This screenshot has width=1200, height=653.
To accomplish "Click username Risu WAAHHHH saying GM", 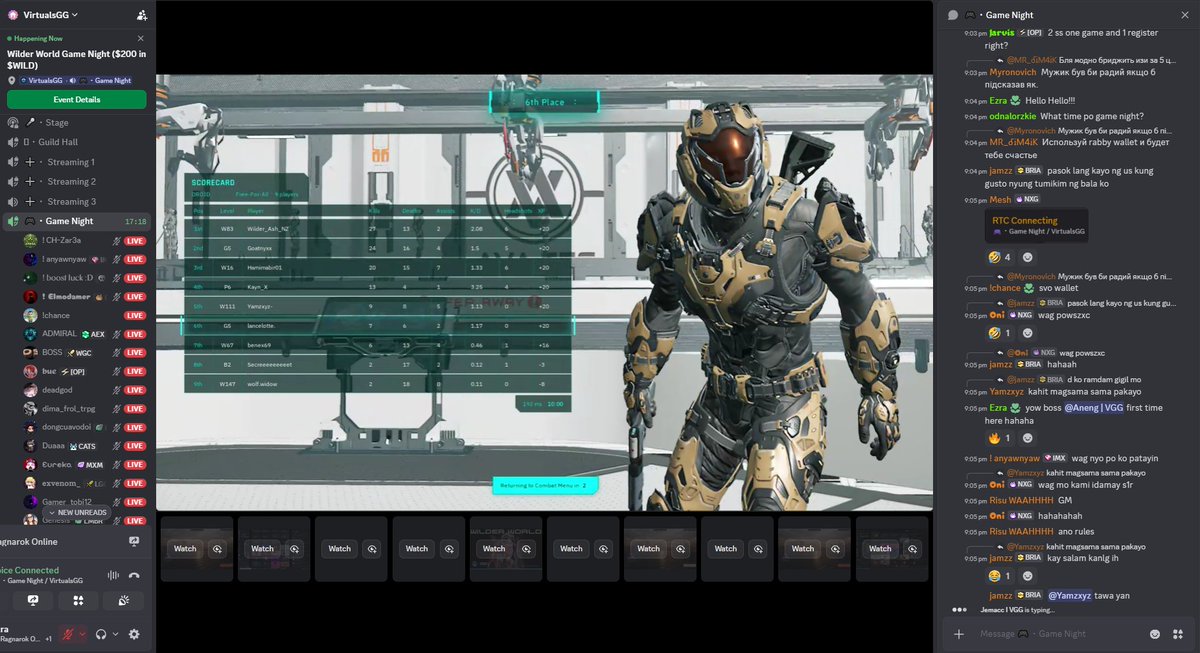I will (1022, 500).
